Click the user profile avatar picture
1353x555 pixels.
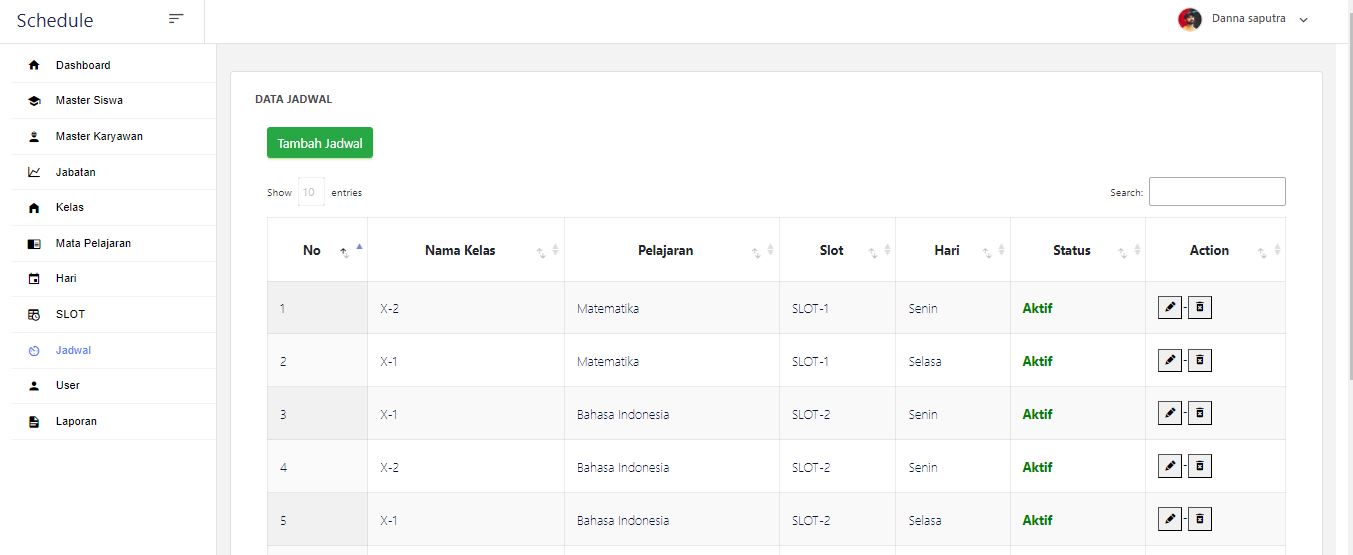[1189, 20]
